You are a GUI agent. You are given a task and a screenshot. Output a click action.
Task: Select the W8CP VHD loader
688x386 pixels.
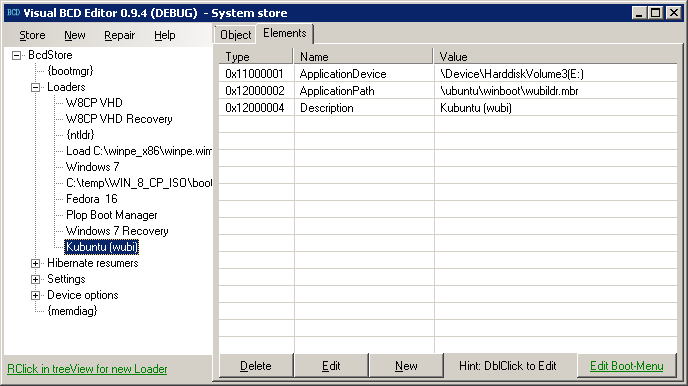[94, 103]
